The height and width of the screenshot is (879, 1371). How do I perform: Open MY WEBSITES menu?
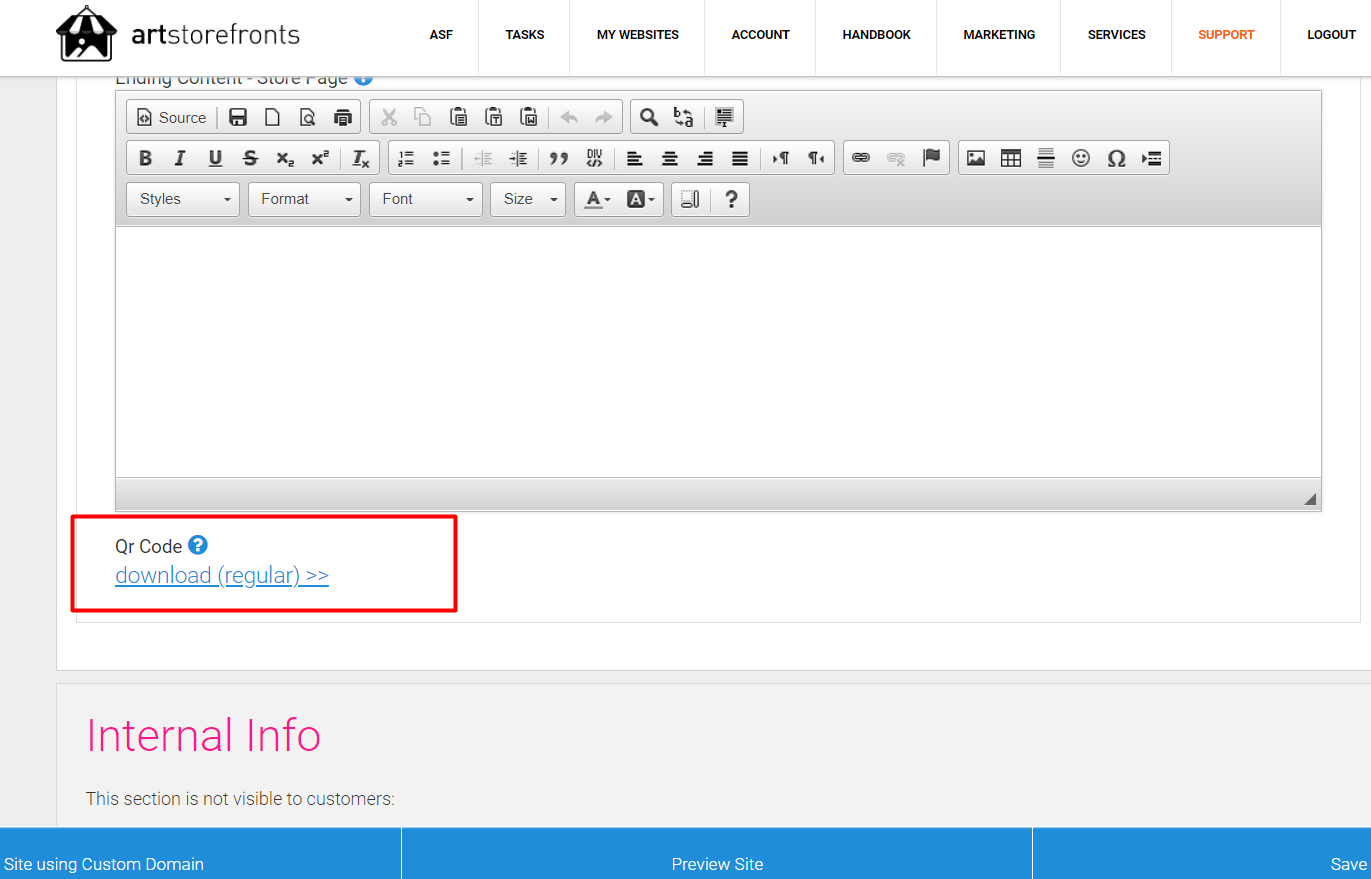point(638,35)
